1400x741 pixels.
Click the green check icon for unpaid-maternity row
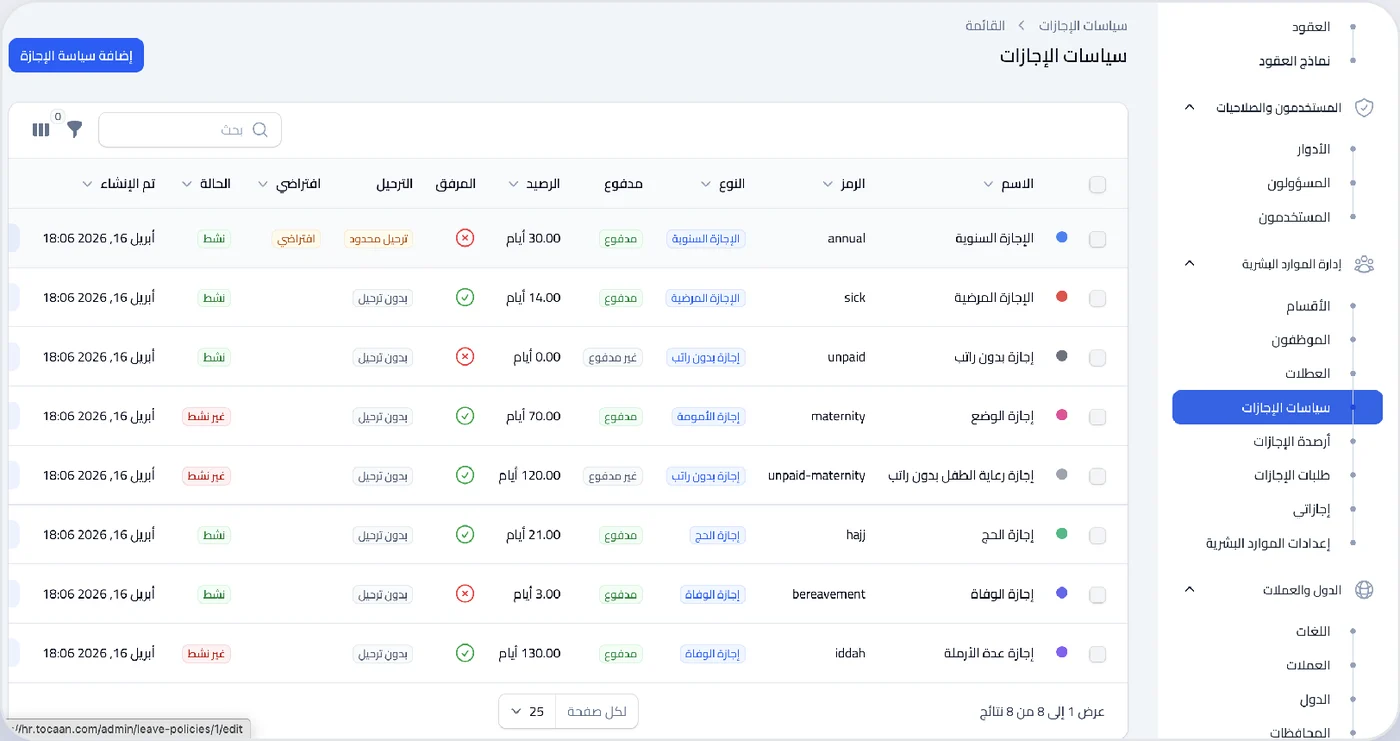(464, 475)
